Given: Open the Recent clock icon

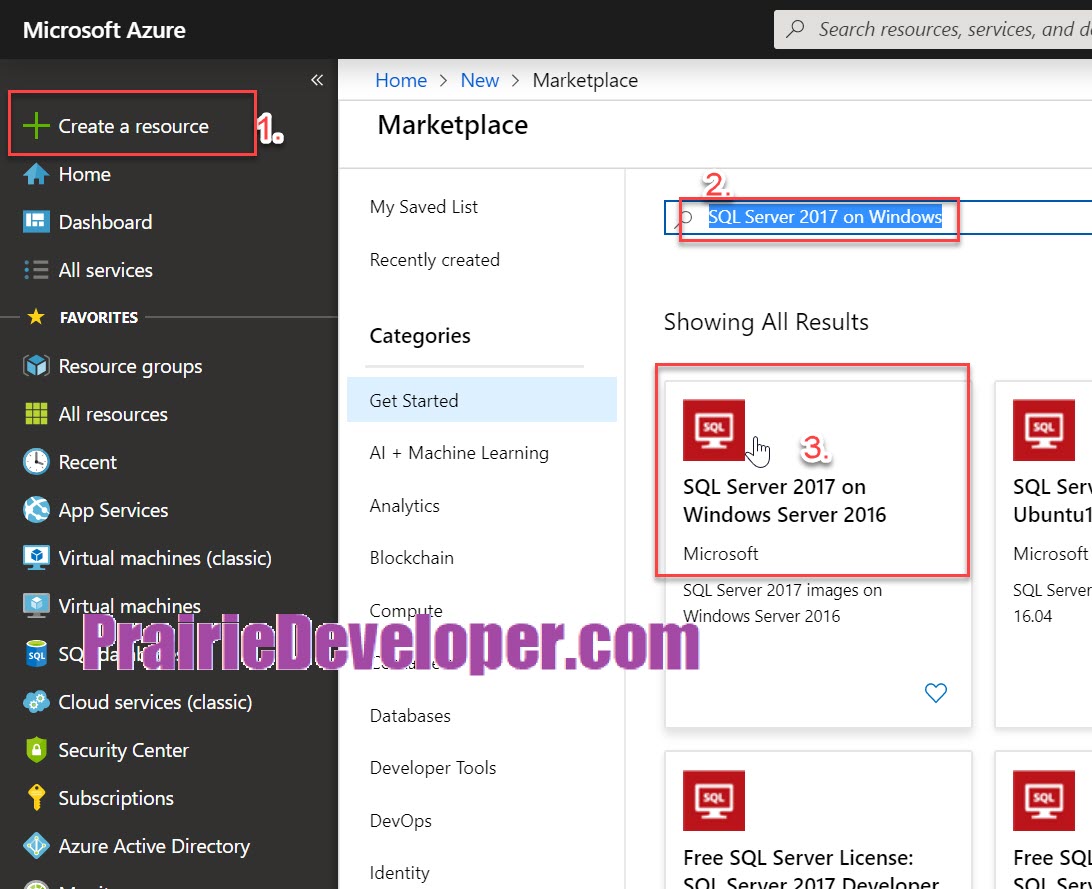Looking at the screenshot, I should pyautogui.click(x=36, y=462).
